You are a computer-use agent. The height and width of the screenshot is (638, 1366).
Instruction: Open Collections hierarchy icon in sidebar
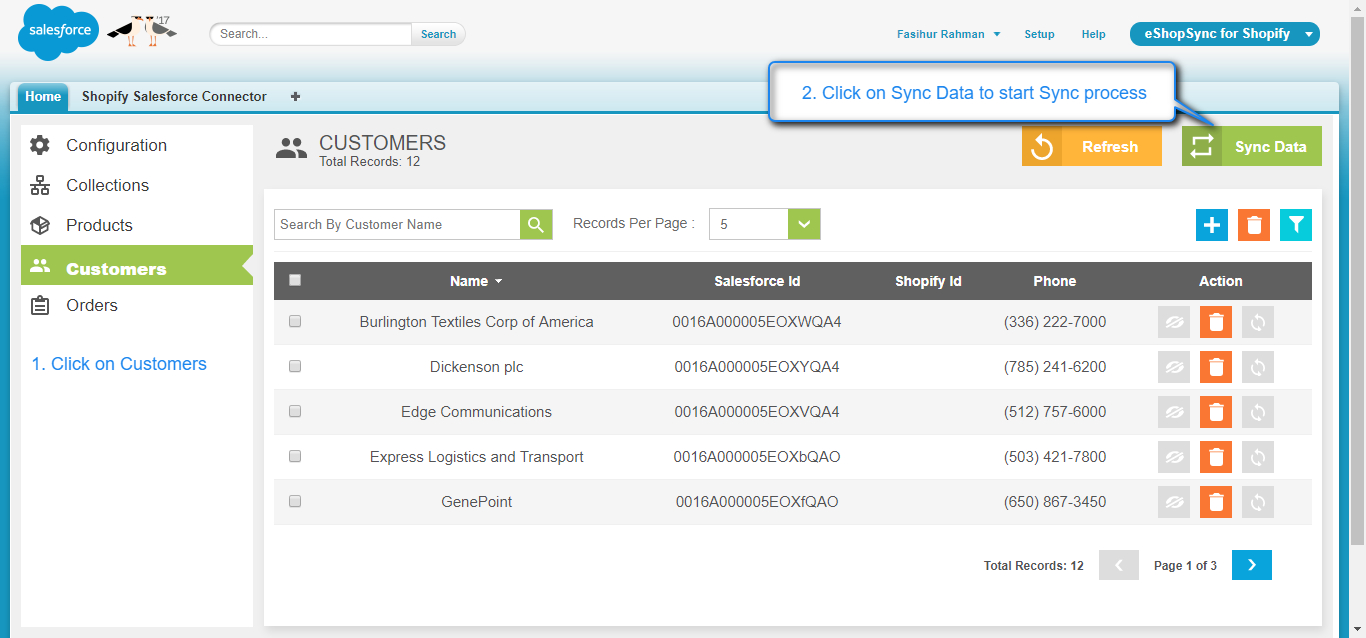[x=40, y=185]
